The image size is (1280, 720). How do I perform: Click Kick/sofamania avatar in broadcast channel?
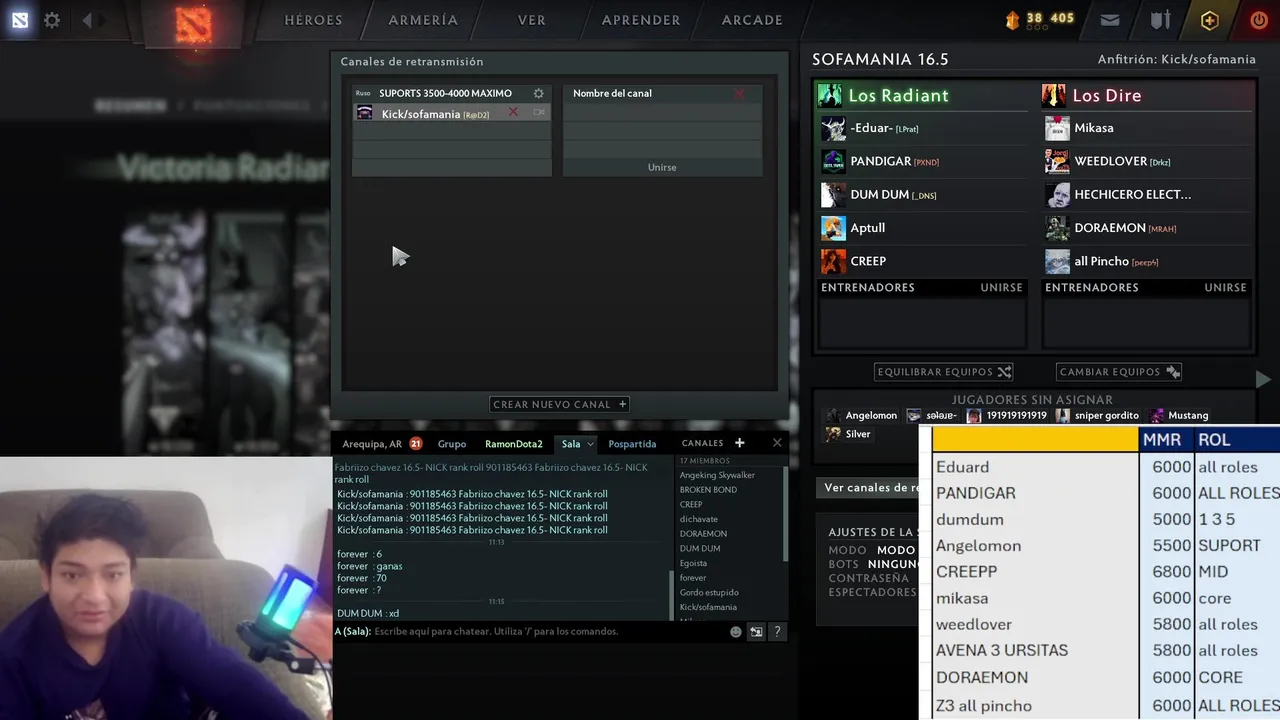coord(365,113)
